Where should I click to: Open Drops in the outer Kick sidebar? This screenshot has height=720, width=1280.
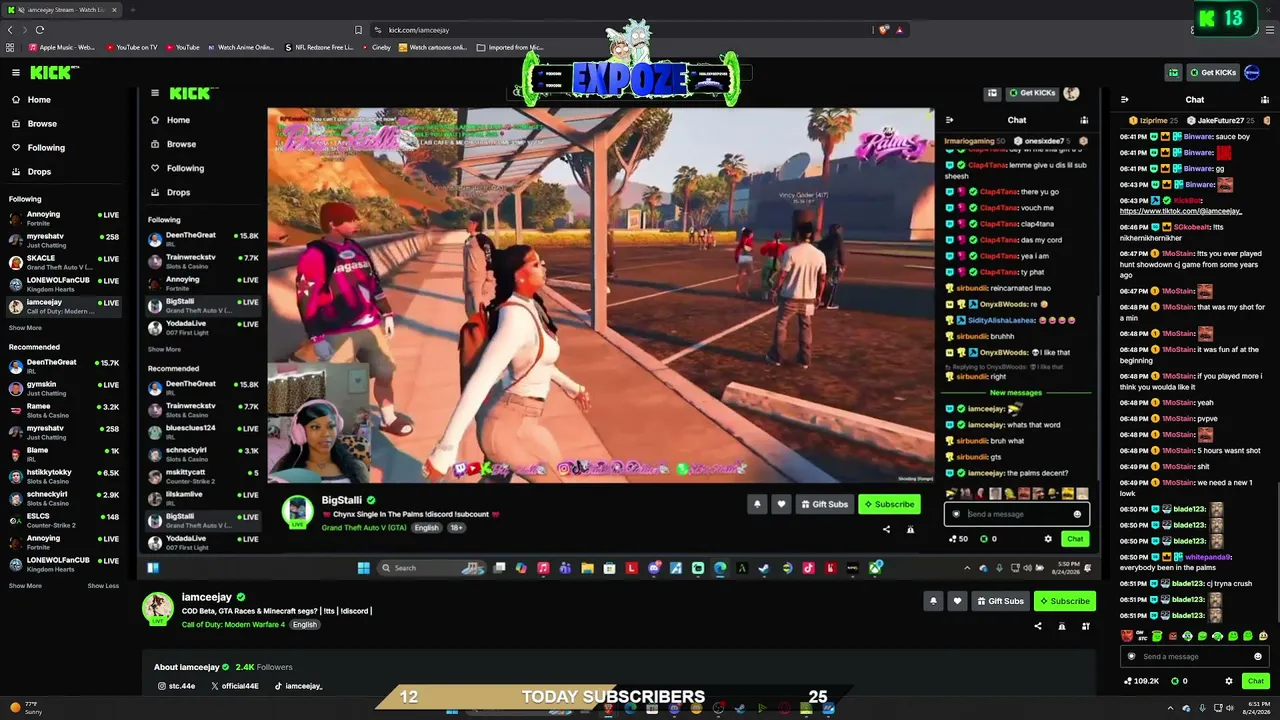click(39, 172)
